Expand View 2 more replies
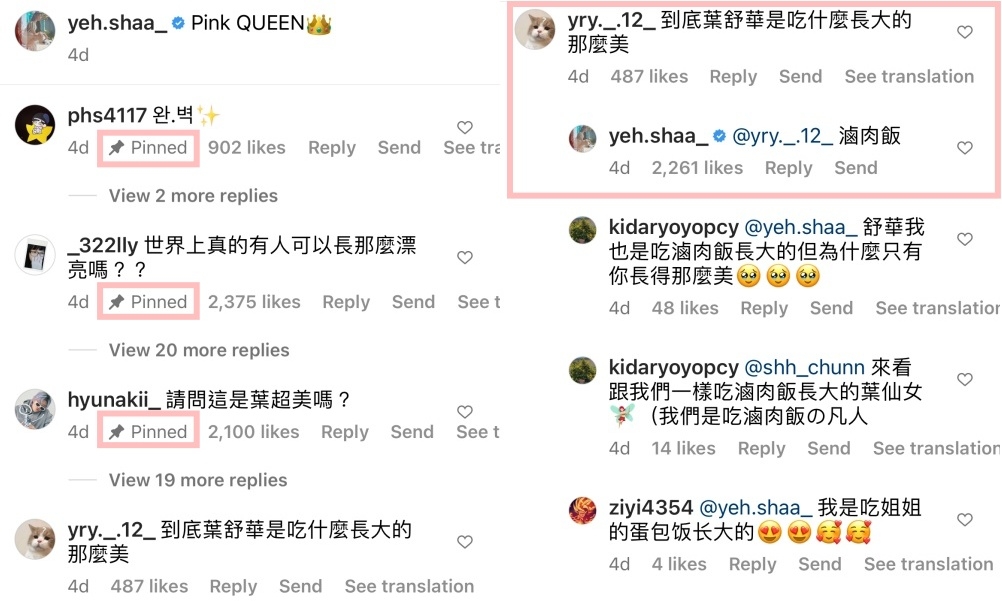This screenshot has width=1002, height=601. tap(193, 196)
